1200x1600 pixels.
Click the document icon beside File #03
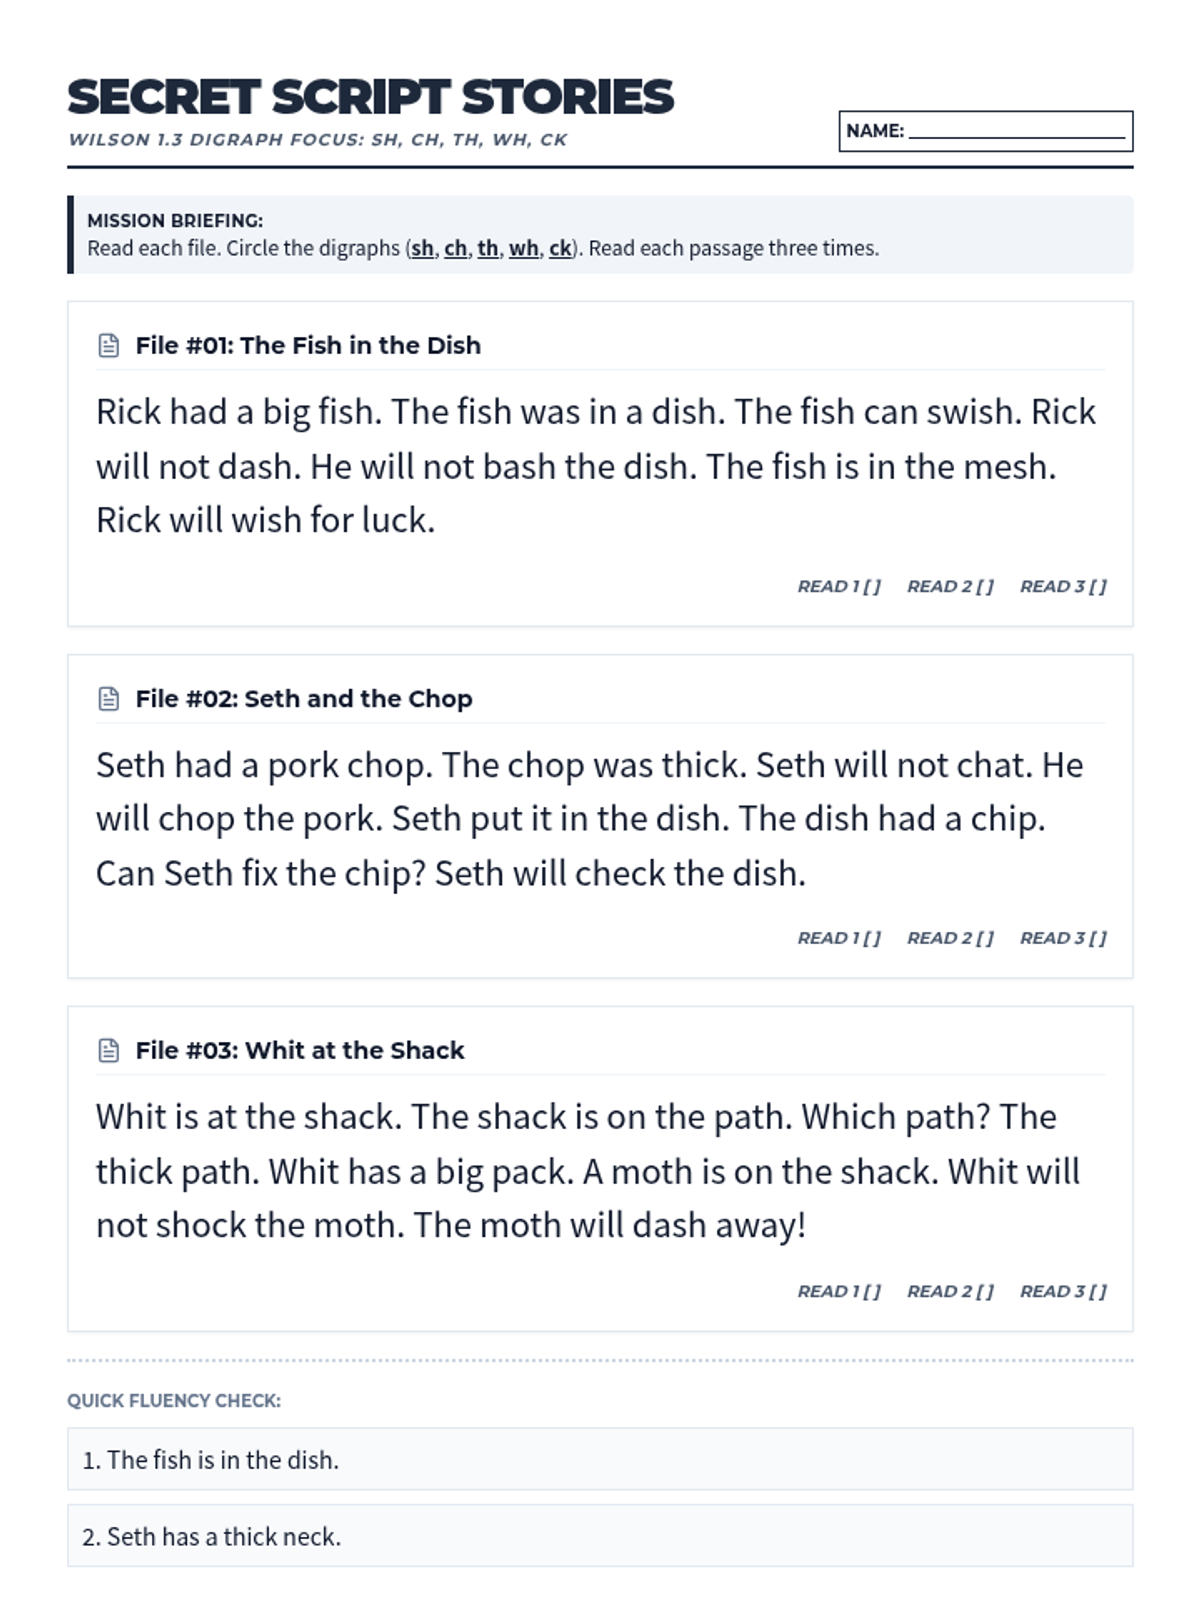(x=109, y=1051)
